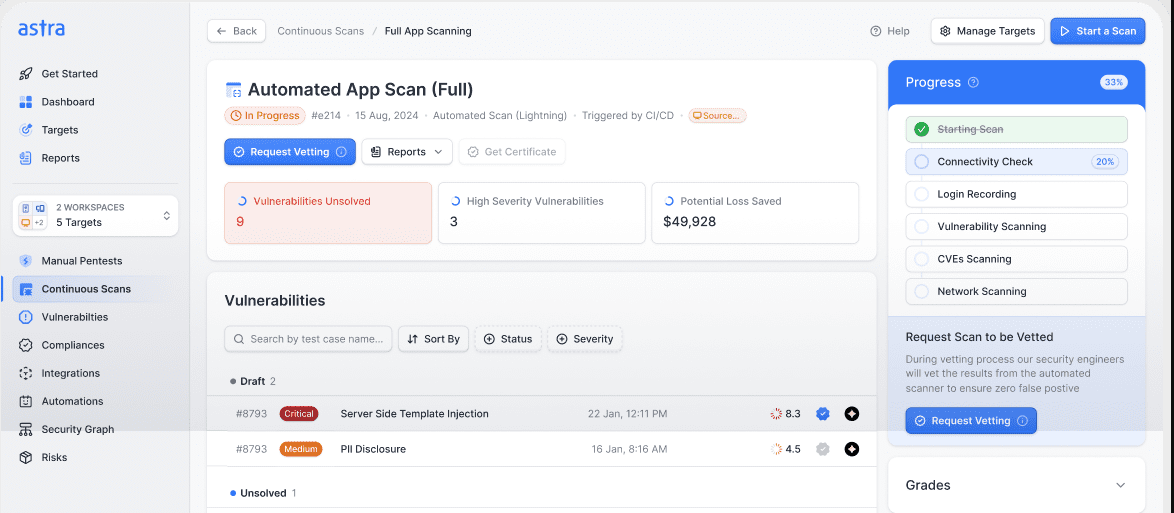Click the 8.3 CVSS score indicator
The height and width of the screenshot is (513, 1174).
785,413
